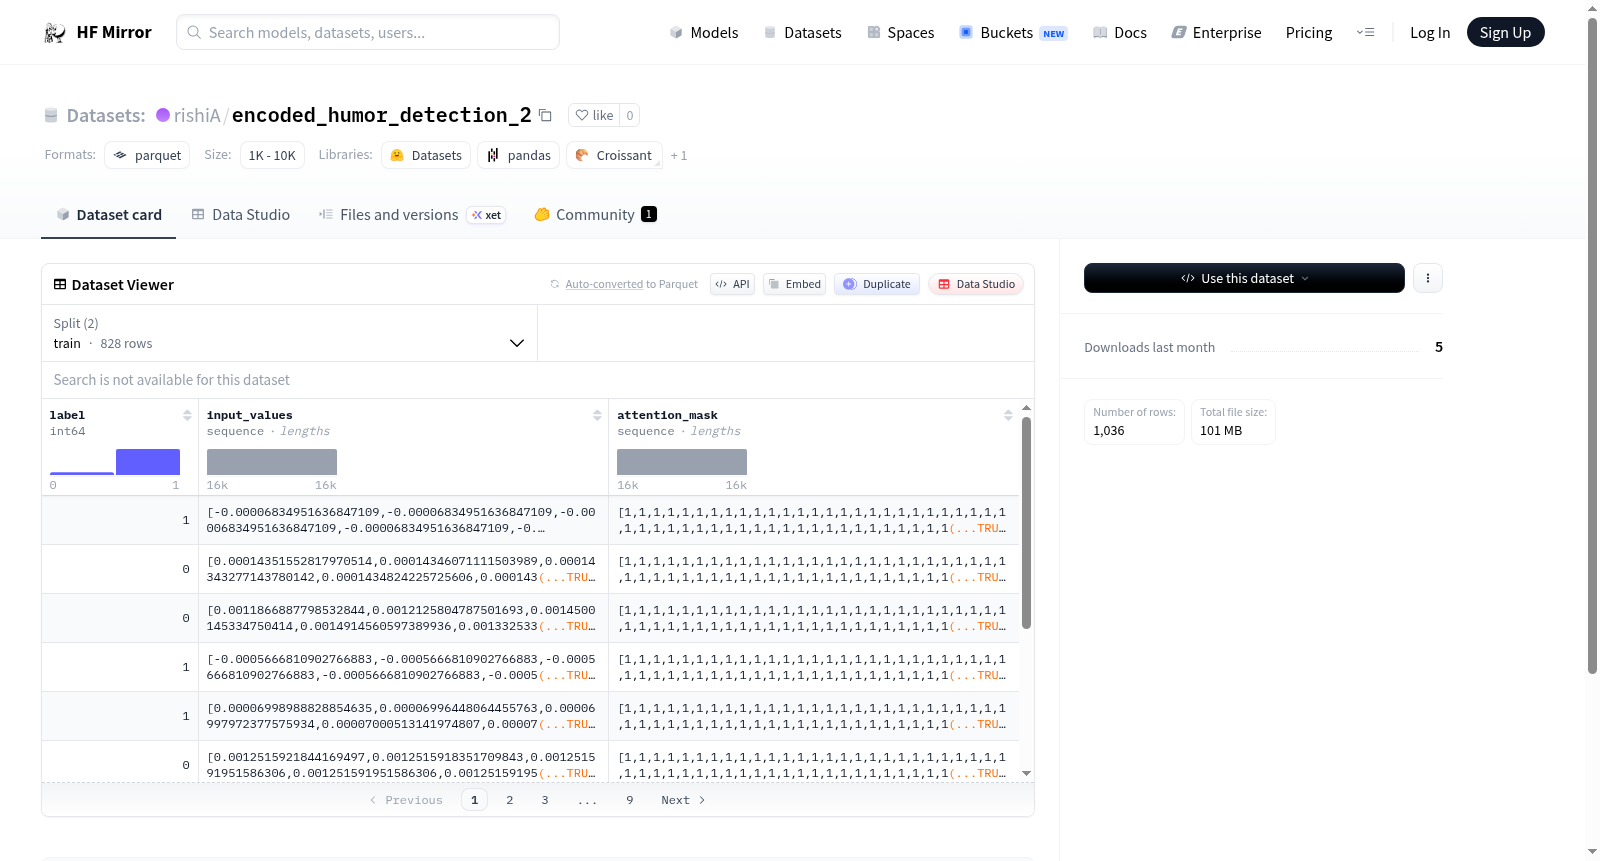Focus the search models, datasets, users field
The width and height of the screenshot is (1600, 861).
(x=368, y=32)
